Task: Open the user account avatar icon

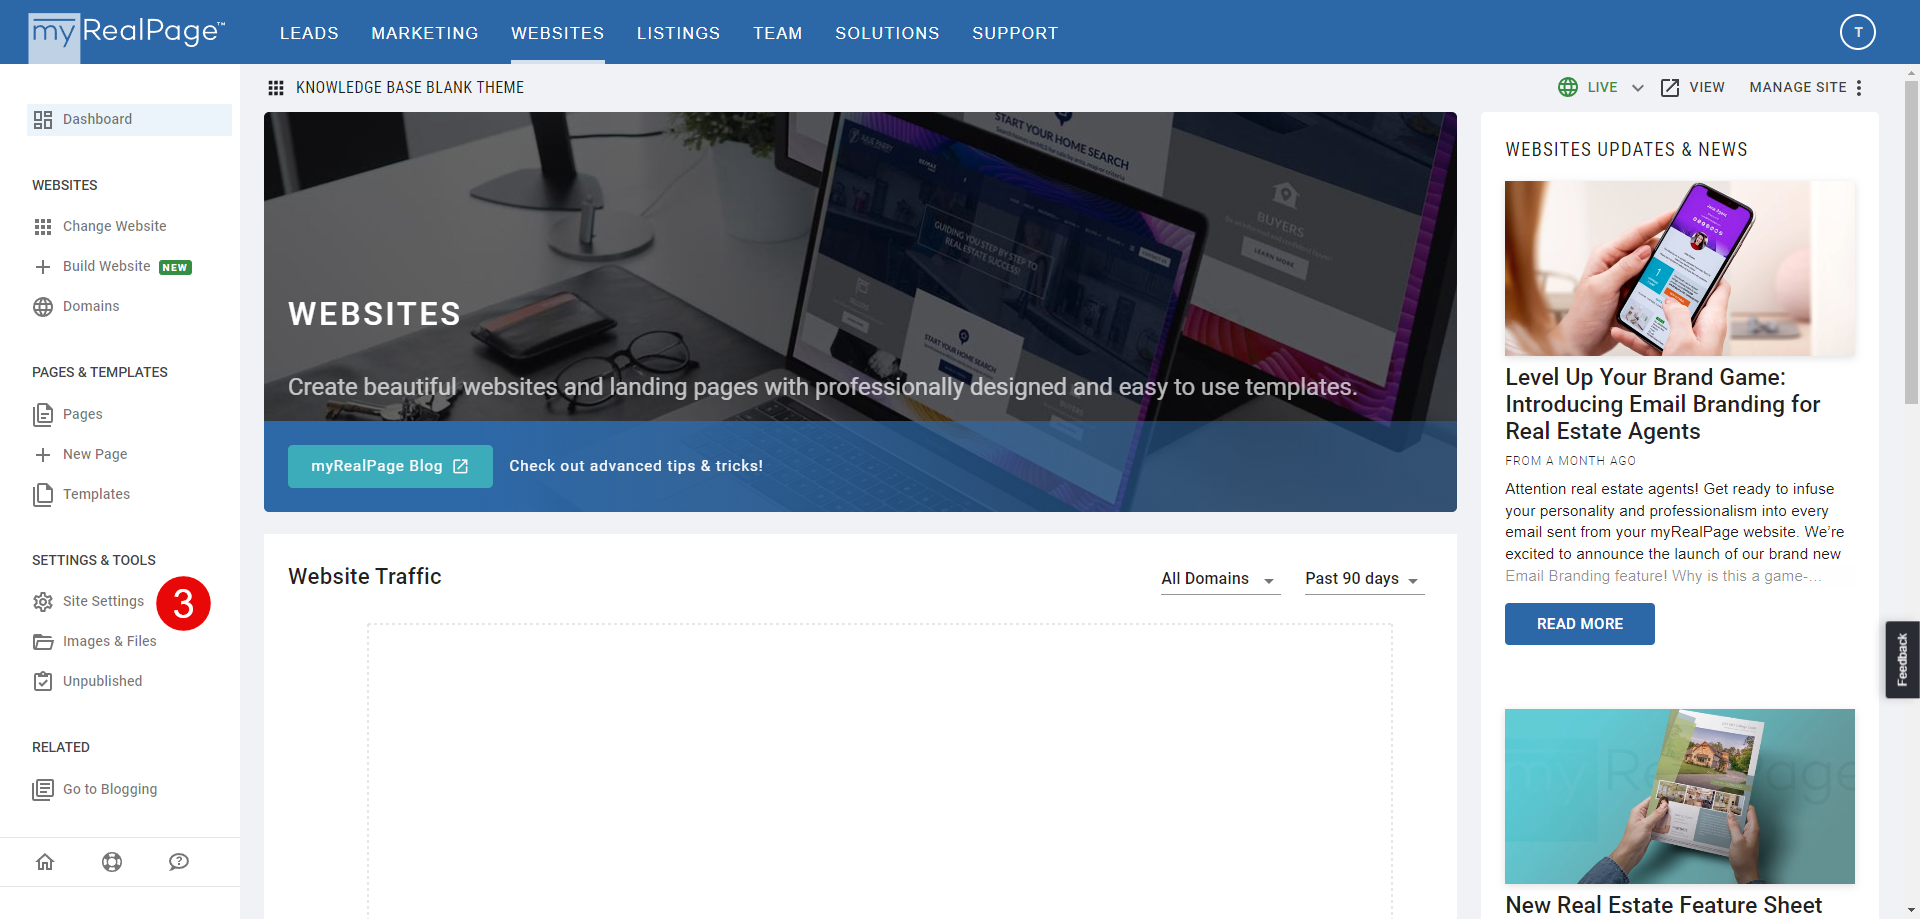Action: point(1858,32)
